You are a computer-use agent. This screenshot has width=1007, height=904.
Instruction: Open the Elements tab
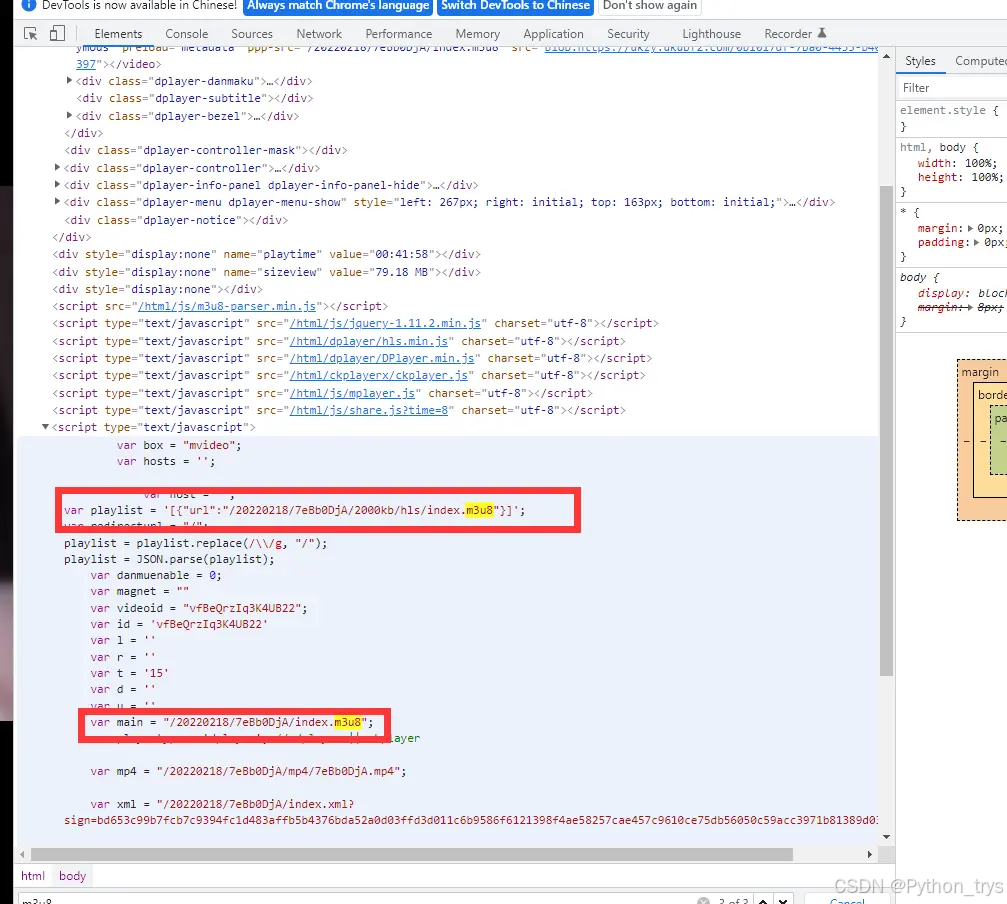coord(118,33)
